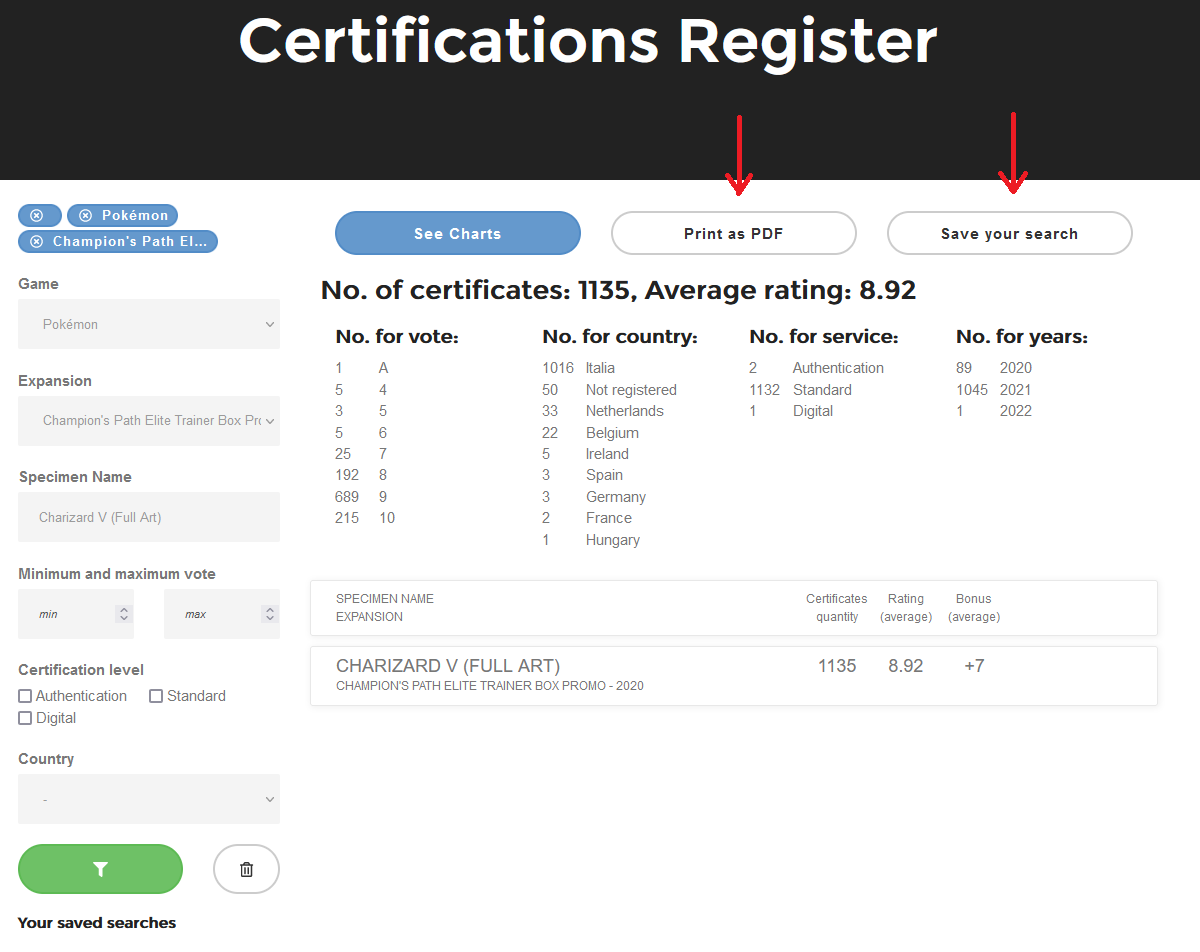Click the Print as PDF button
Viewport: 1200px width, 952px height.
733,233
